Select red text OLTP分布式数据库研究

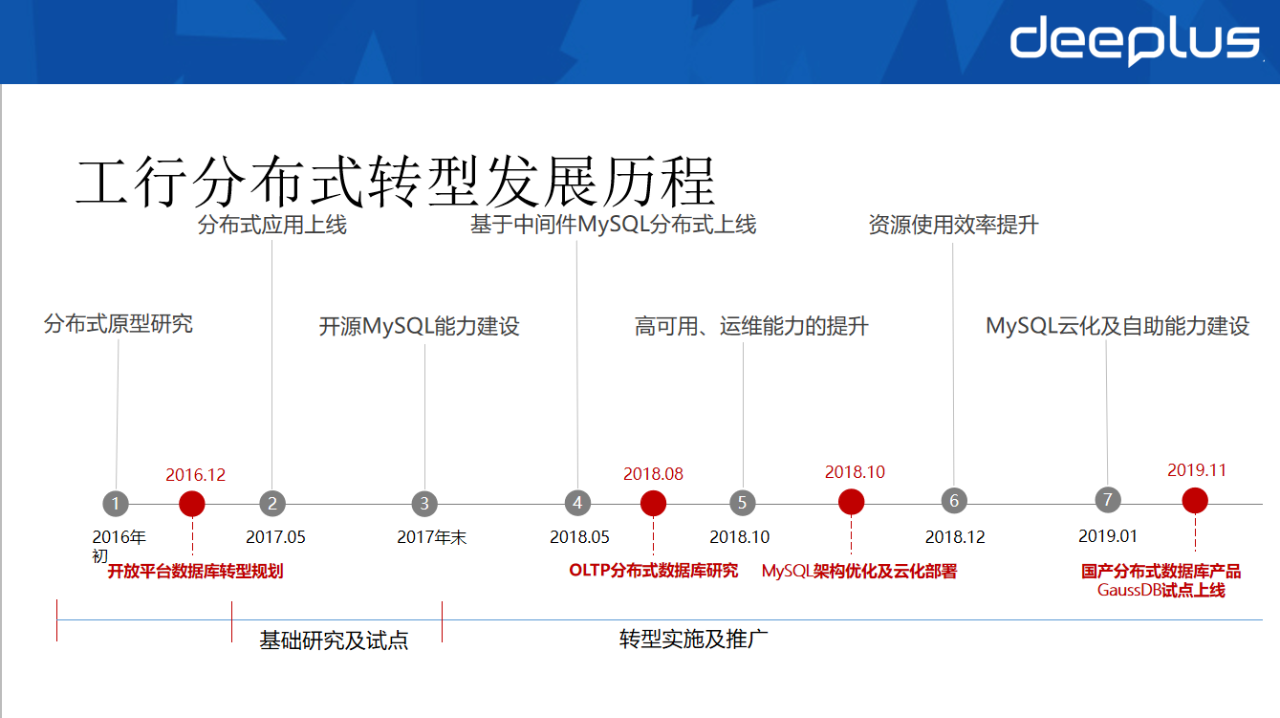[x=654, y=570]
